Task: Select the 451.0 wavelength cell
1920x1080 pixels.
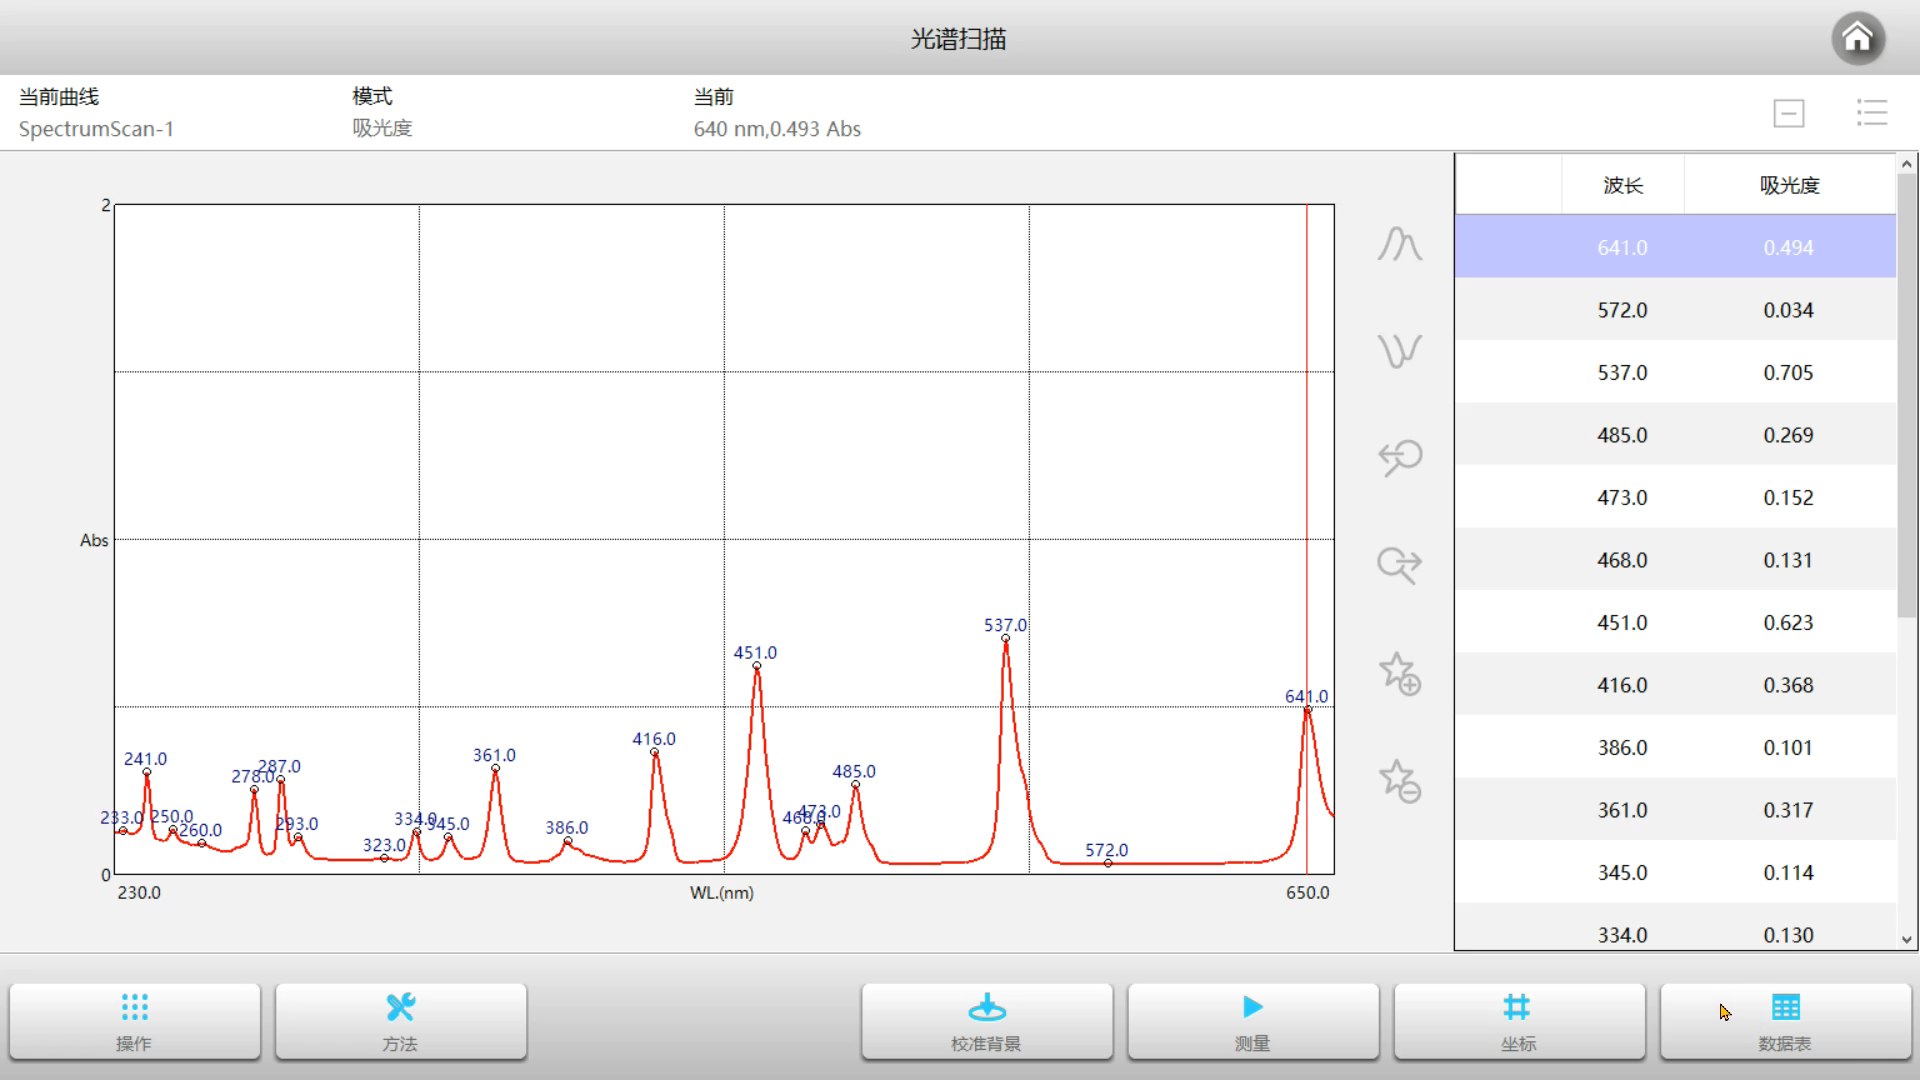Action: [x=1622, y=622]
